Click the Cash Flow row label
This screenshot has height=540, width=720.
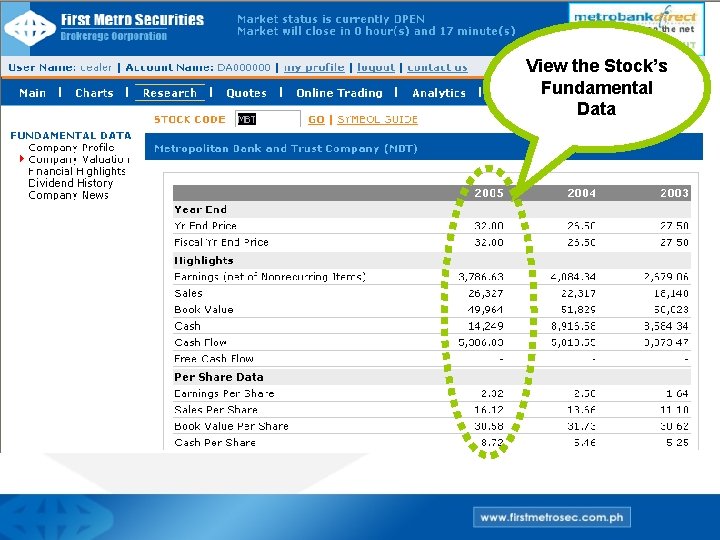click(x=200, y=343)
